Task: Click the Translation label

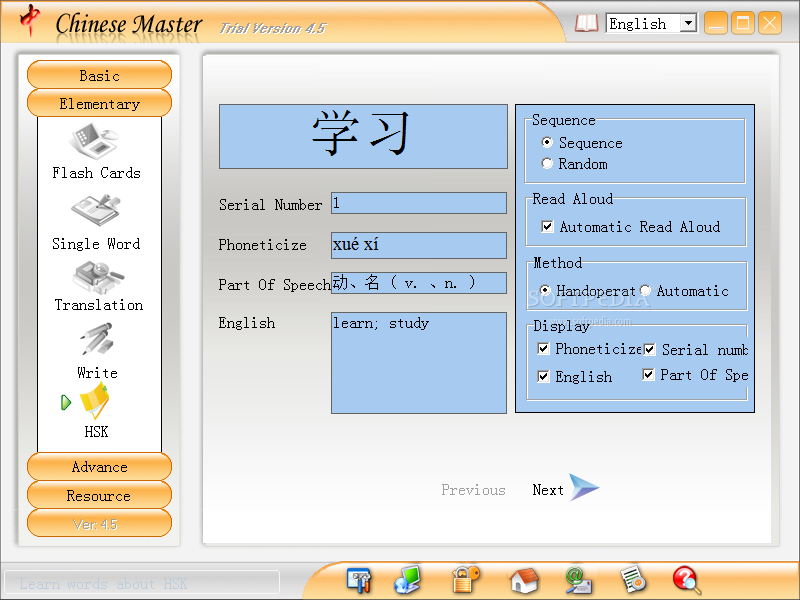Action: click(x=98, y=305)
